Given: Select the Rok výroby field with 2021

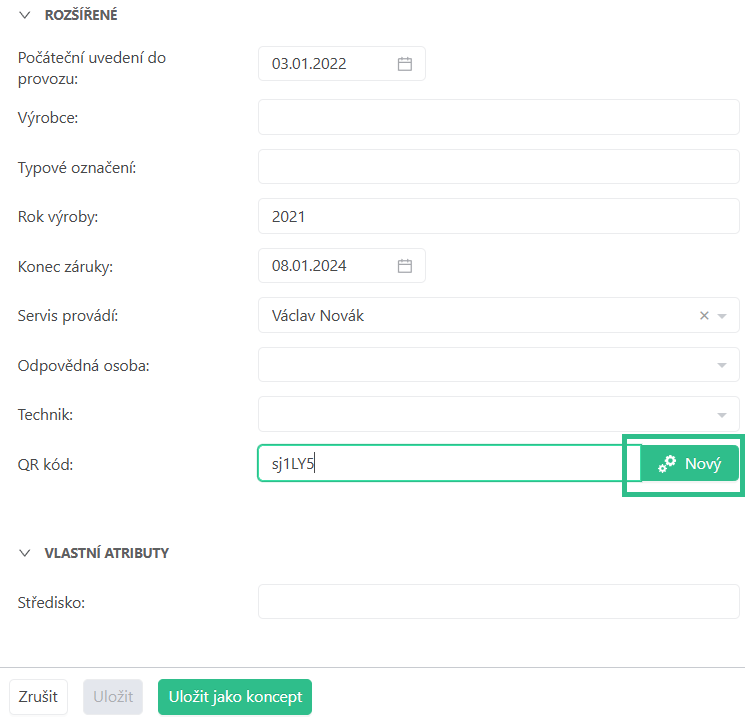Looking at the screenshot, I should (498, 216).
